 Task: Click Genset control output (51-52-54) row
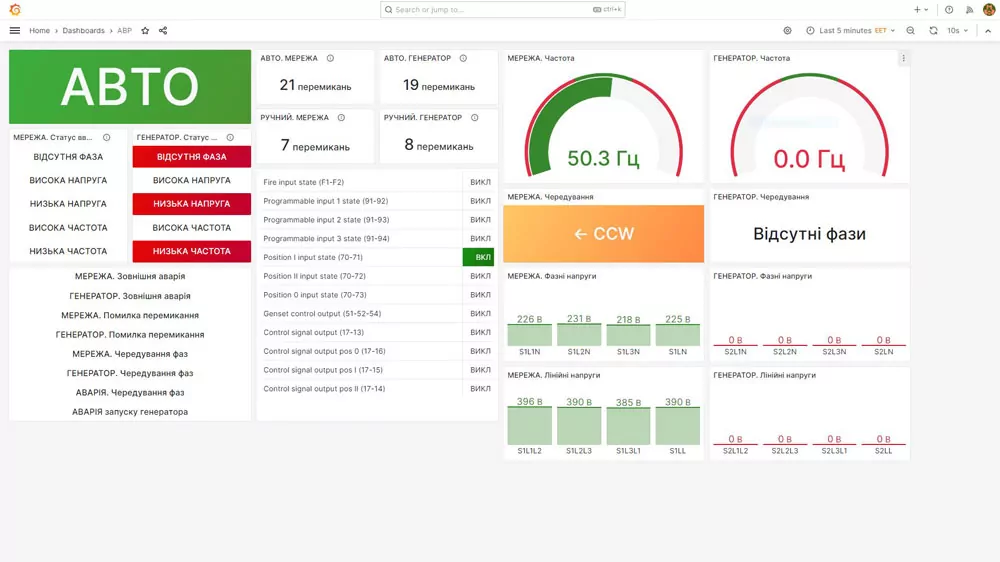[377, 314]
